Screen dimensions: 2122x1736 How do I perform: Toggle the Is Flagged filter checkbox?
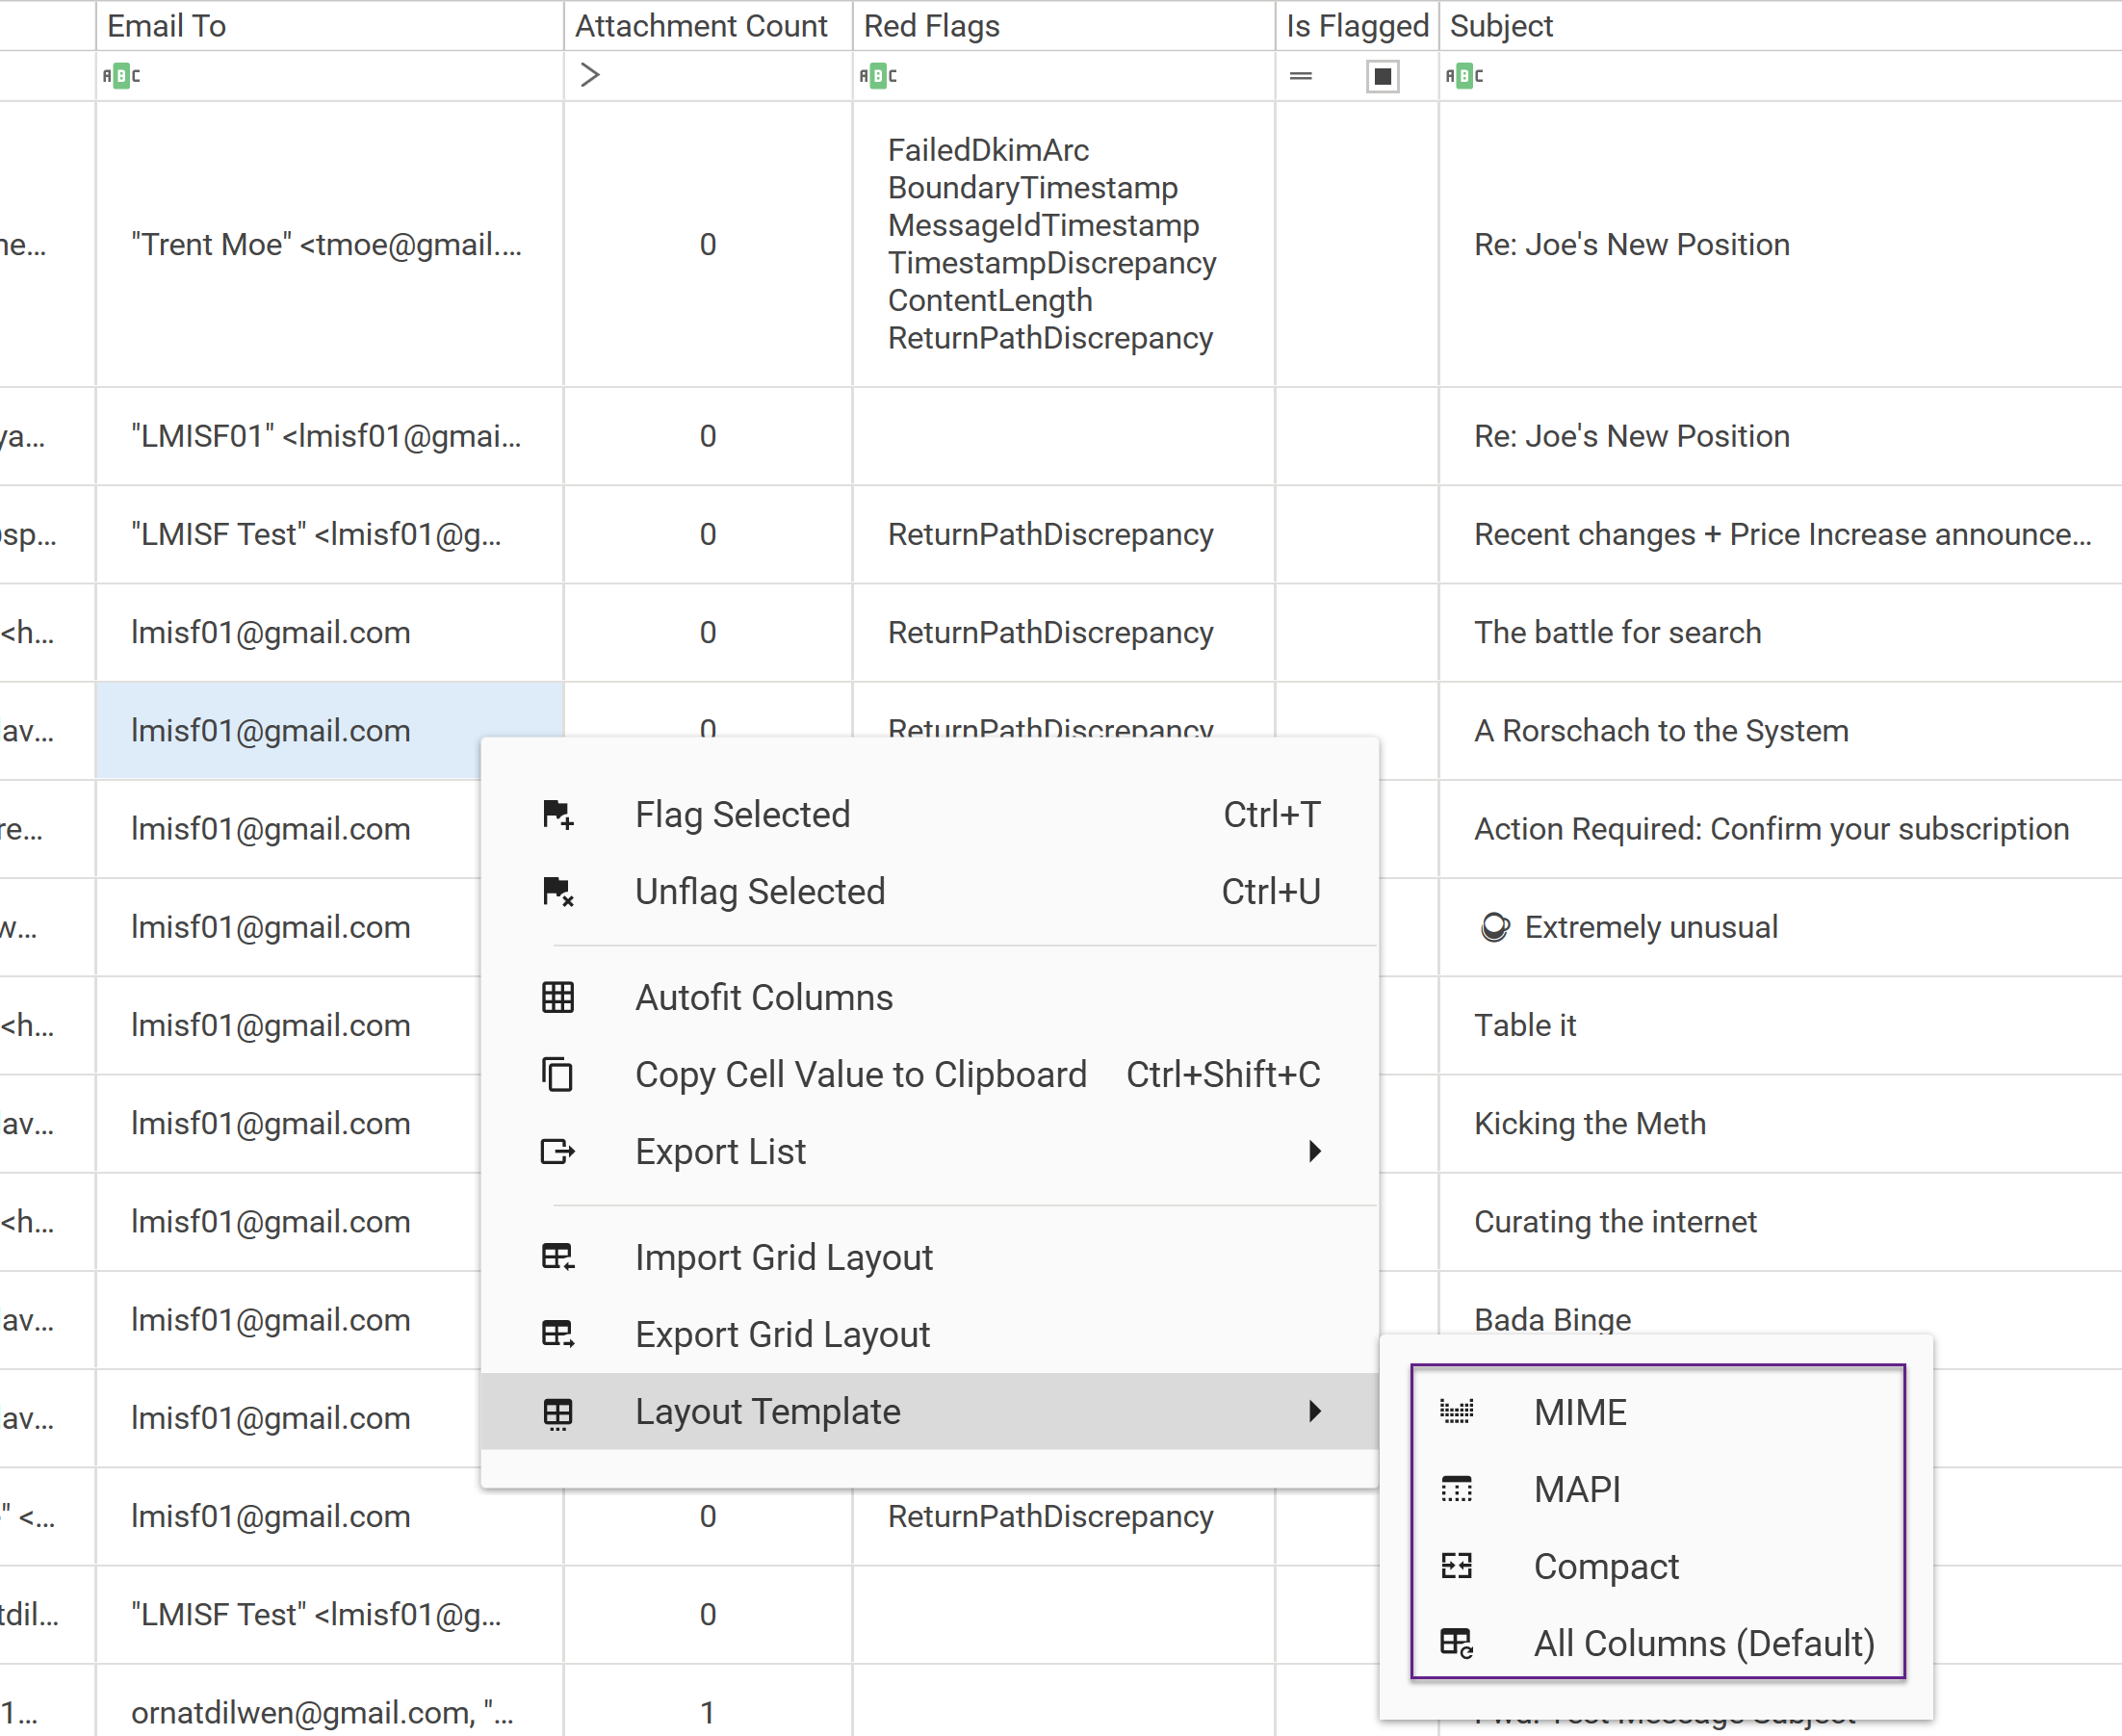coord(1382,76)
